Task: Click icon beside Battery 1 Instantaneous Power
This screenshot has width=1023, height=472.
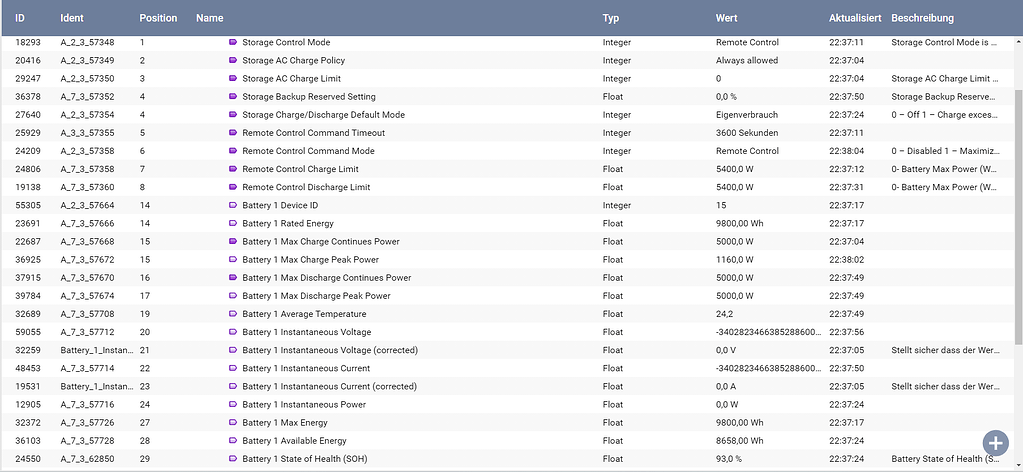Action: (x=233, y=405)
